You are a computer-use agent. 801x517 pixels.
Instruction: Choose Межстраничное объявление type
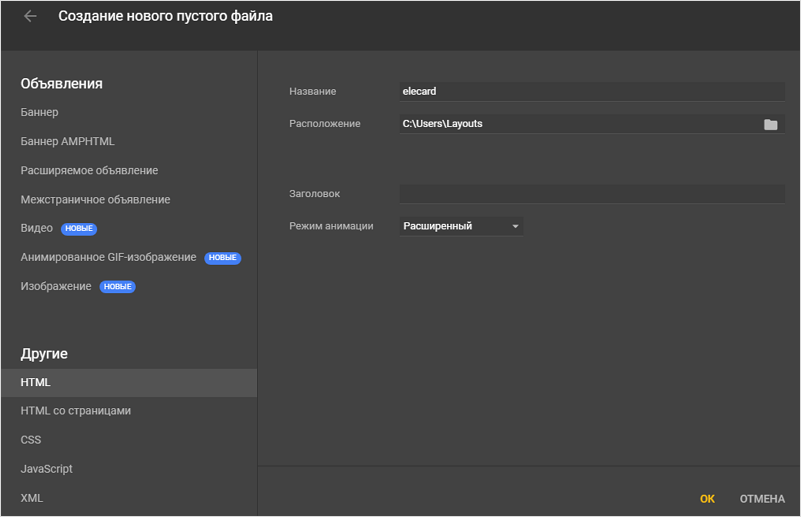(95, 200)
